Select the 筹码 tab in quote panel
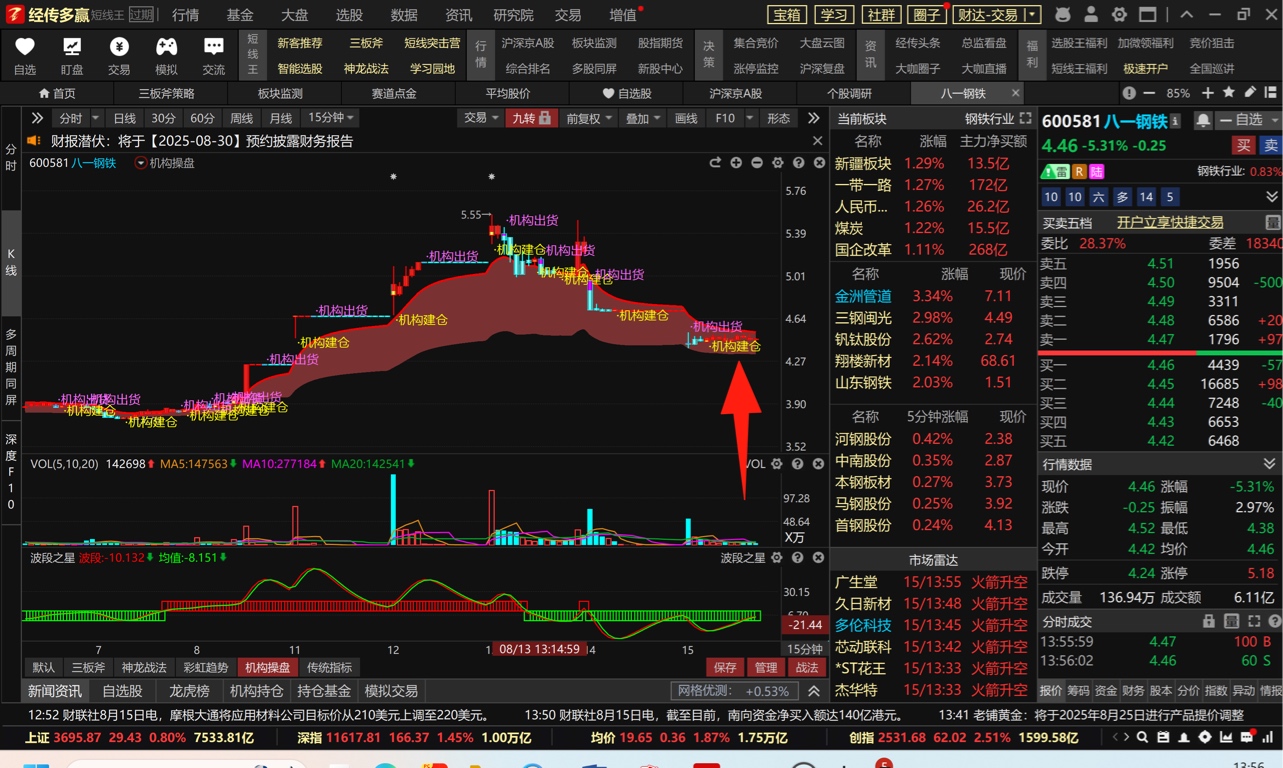The image size is (1283, 768). (1078, 690)
